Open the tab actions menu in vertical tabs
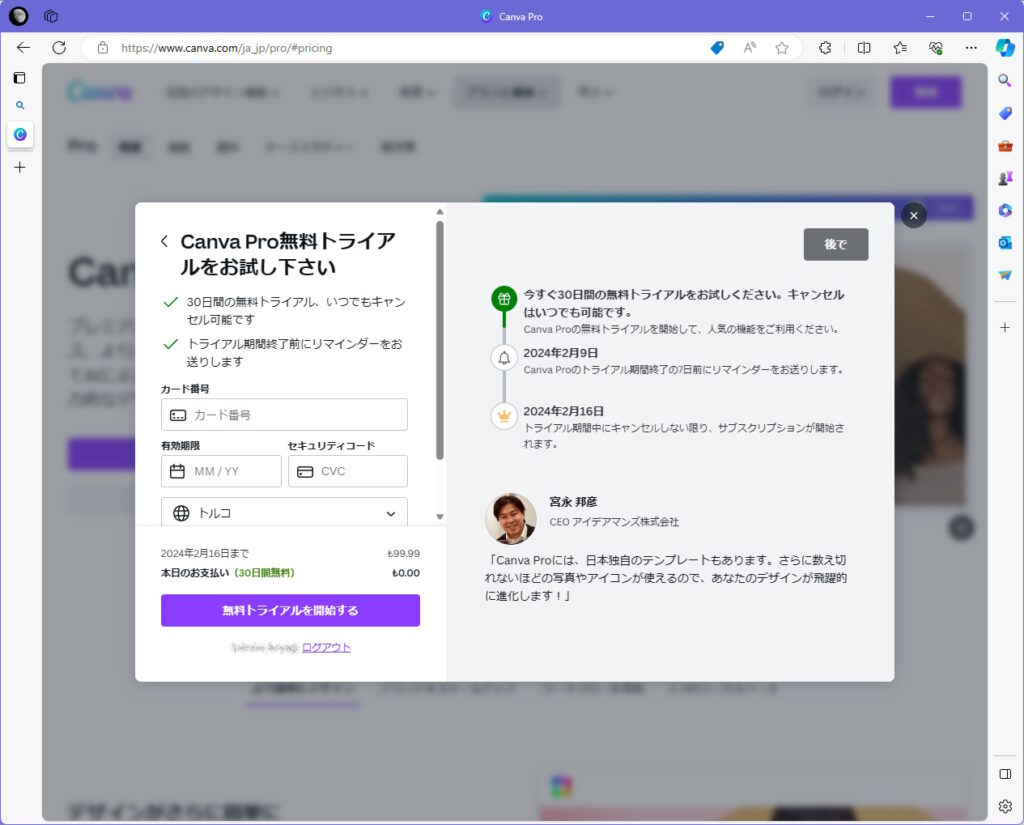Screen dimensions: 1024x825 pyautogui.click(x=20, y=78)
